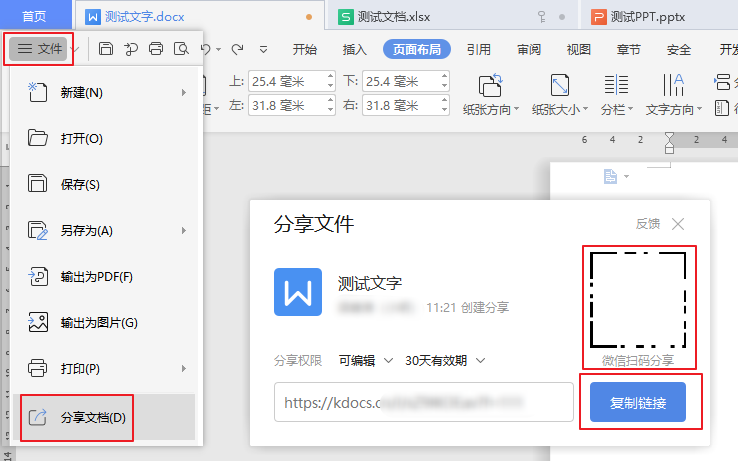Choose 输出为图片(G) in file menu
Viewport: 738px width, 461px height.
[104, 323]
